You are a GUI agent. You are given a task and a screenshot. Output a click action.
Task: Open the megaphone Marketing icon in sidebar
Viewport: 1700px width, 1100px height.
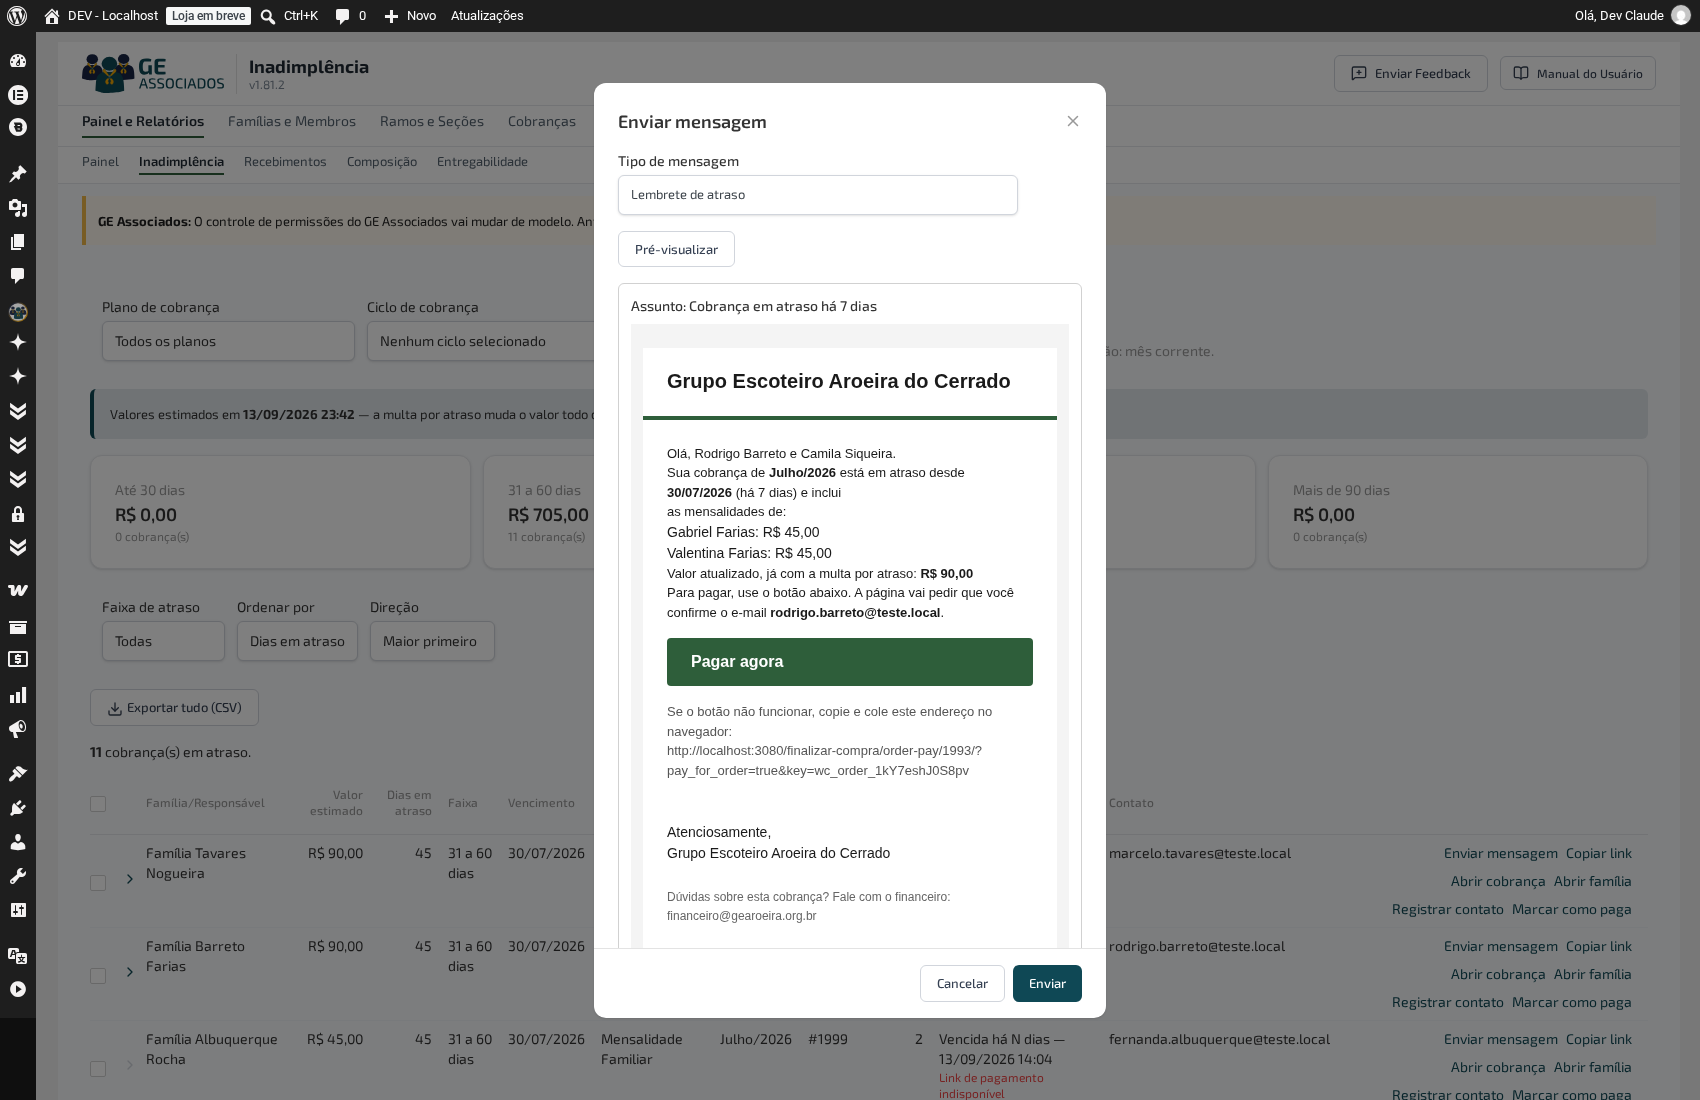point(18,729)
